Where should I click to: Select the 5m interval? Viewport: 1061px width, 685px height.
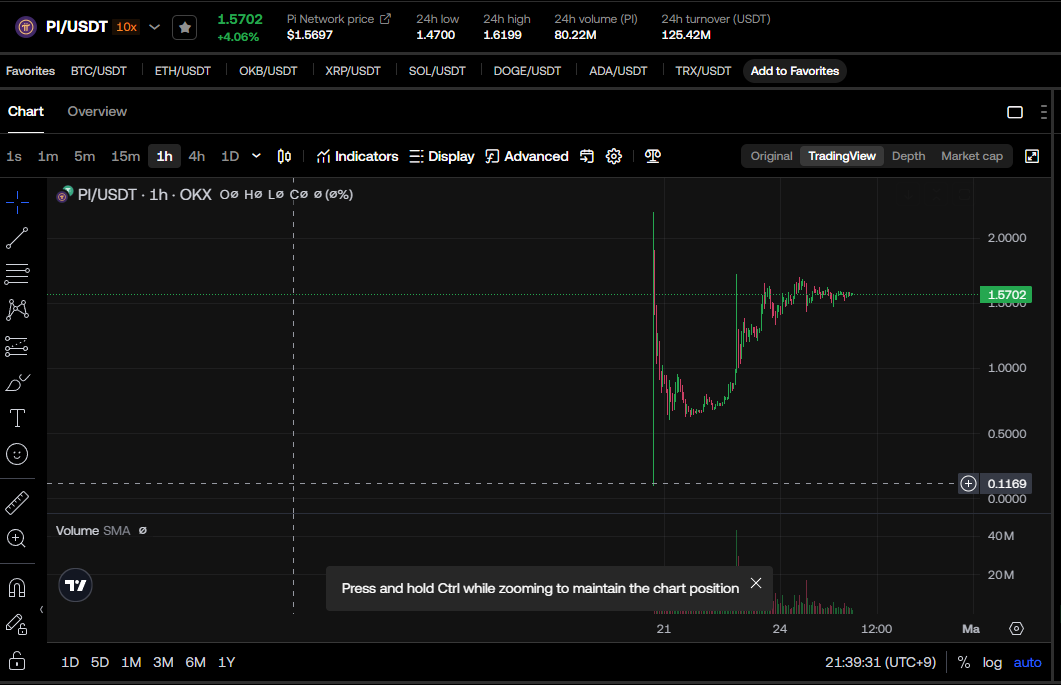click(x=85, y=156)
